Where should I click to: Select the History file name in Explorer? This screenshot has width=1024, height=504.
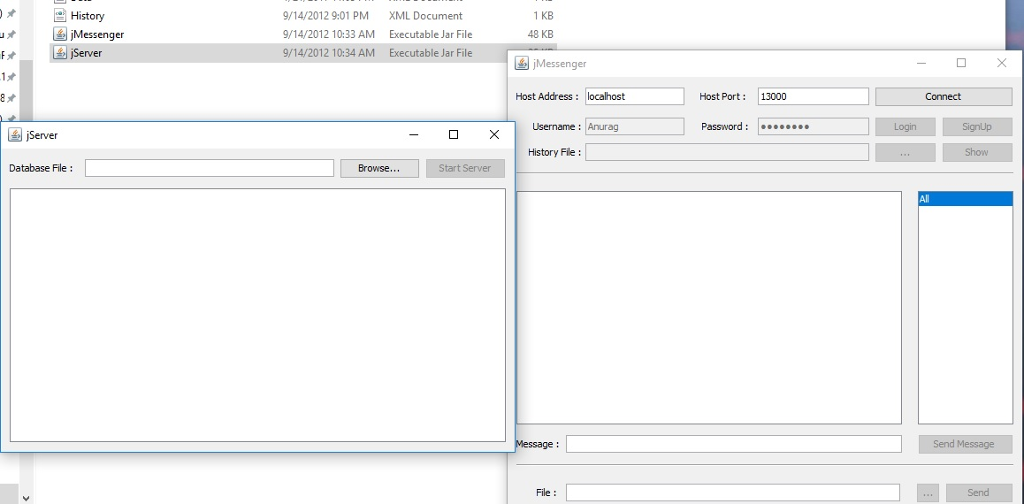pyautogui.click(x=88, y=15)
